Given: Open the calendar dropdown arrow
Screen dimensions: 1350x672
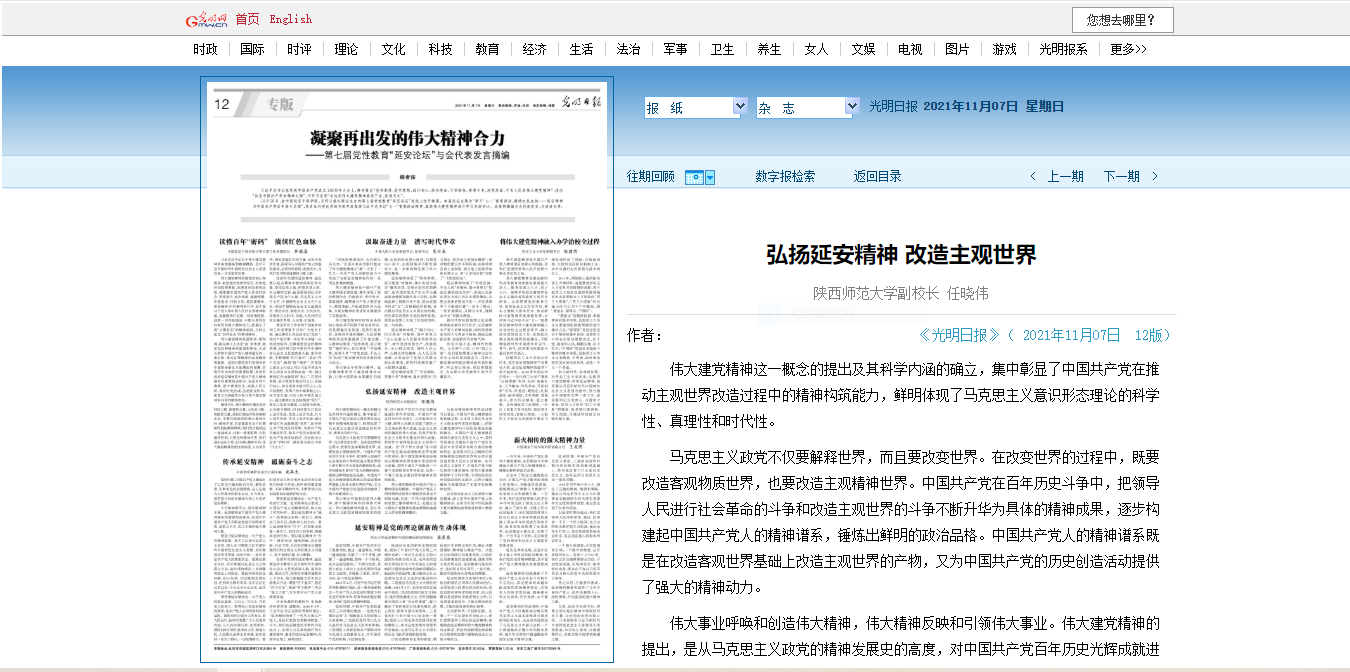Looking at the screenshot, I should tap(710, 177).
